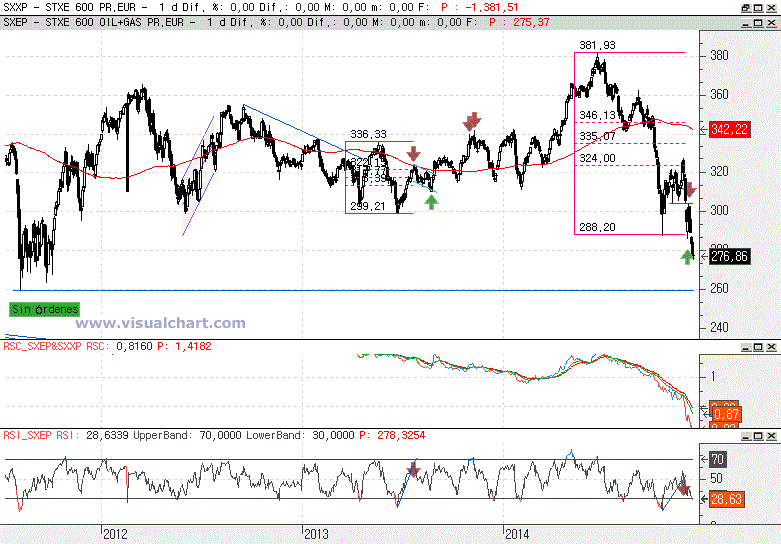Minimize the RSC_SXEP&SXXP indicator pane
This screenshot has height=544, width=781.
click(746, 347)
